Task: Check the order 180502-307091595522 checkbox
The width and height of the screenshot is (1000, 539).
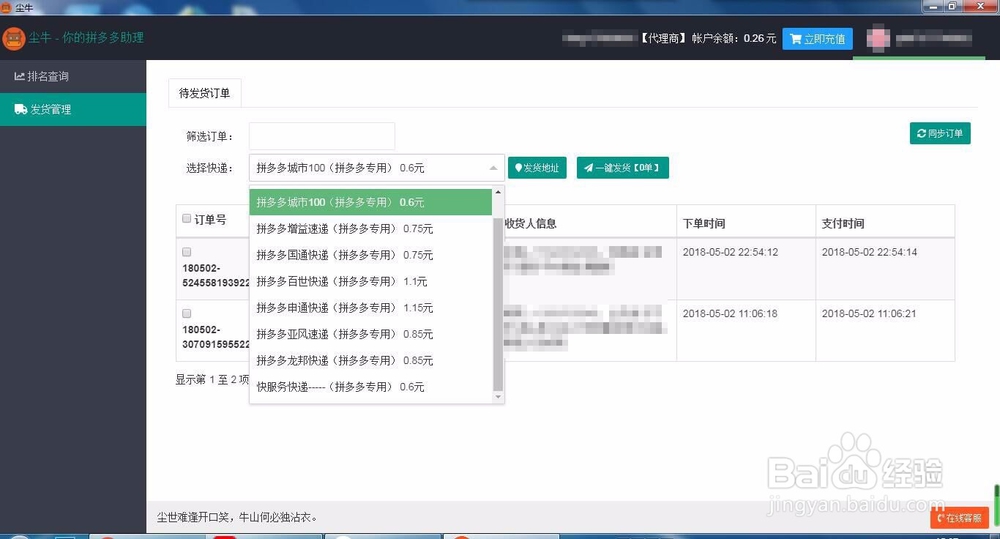Action: (186, 313)
